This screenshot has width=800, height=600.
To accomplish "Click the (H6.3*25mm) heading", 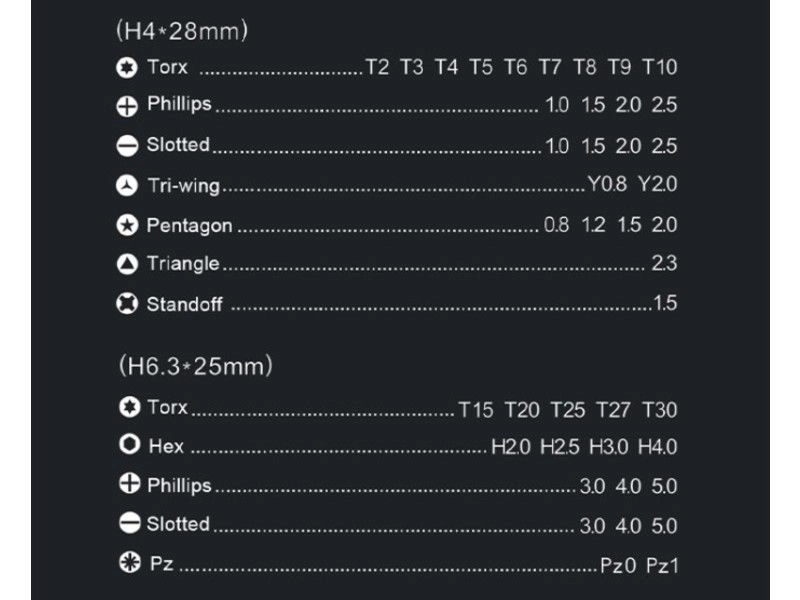I will [195, 366].
